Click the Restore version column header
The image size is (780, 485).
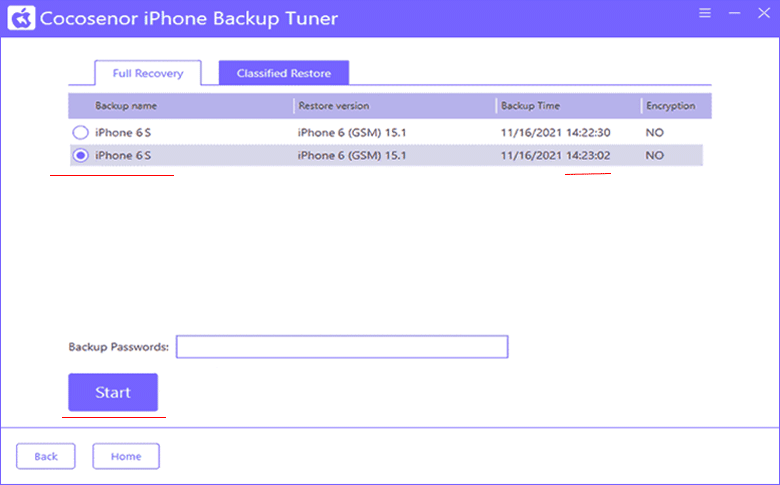pyautogui.click(x=334, y=105)
